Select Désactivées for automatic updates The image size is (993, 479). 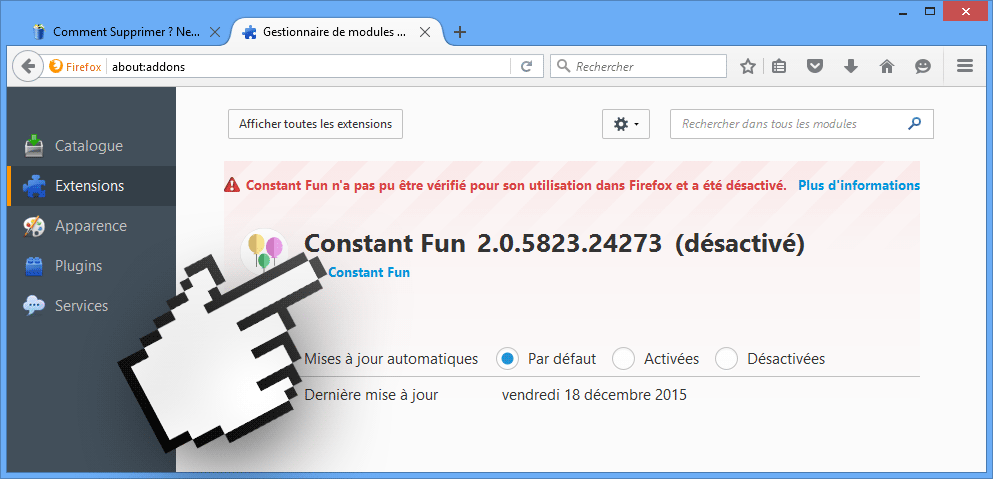click(726, 359)
